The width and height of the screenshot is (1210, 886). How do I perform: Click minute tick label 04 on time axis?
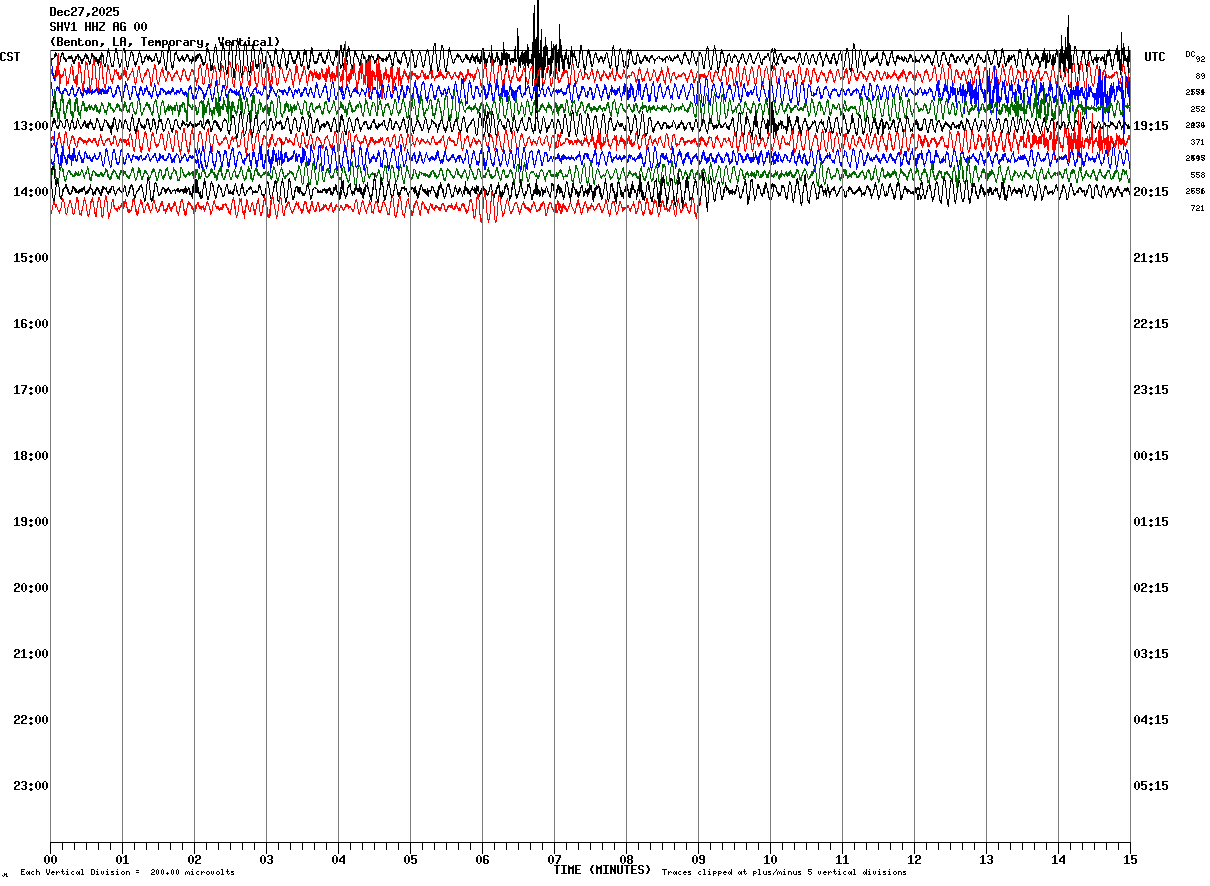pyautogui.click(x=338, y=860)
